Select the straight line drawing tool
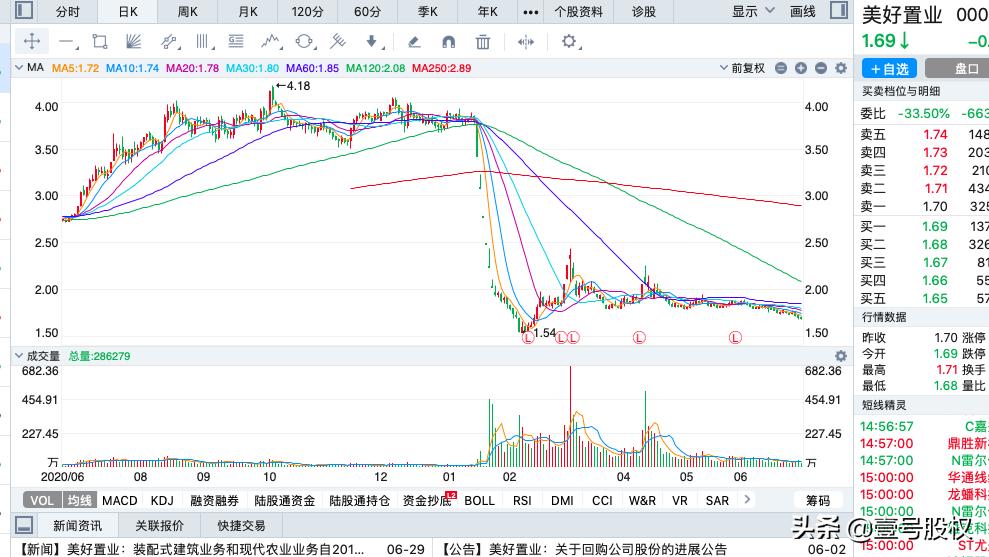 coord(67,42)
